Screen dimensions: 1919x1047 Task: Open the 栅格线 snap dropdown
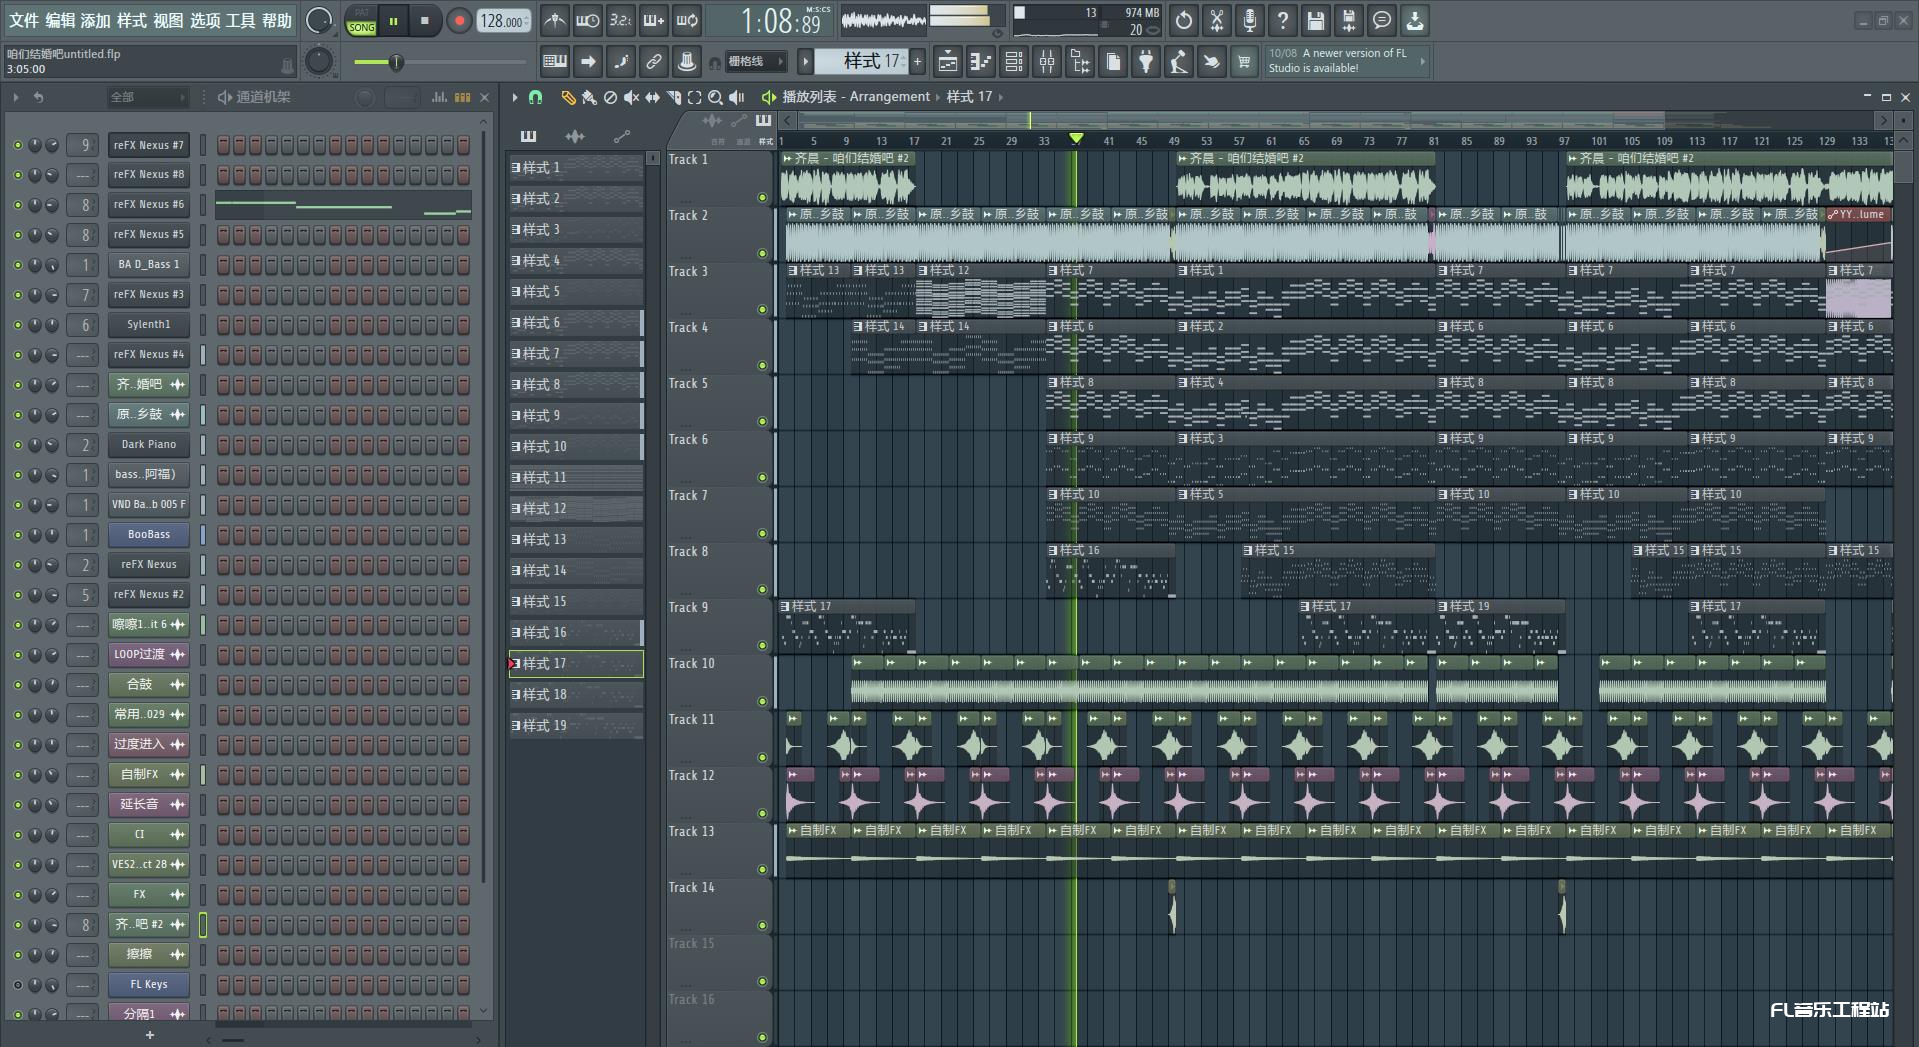755,62
